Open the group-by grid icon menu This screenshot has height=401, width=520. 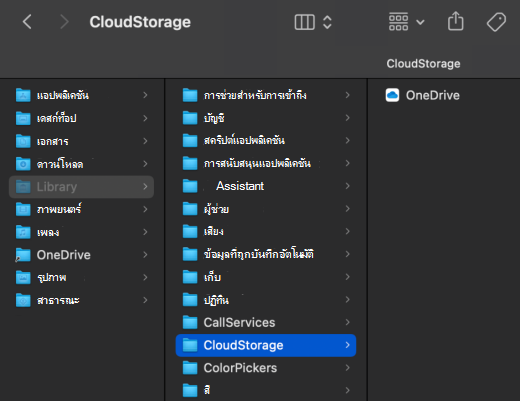[x=398, y=22]
